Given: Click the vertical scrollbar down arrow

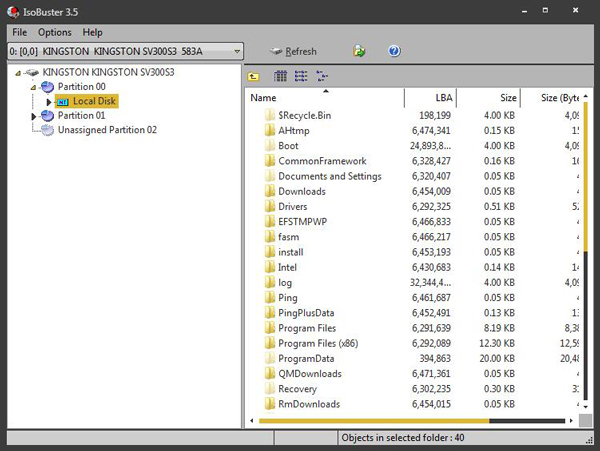Looking at the screenshot, I should 585,407.
